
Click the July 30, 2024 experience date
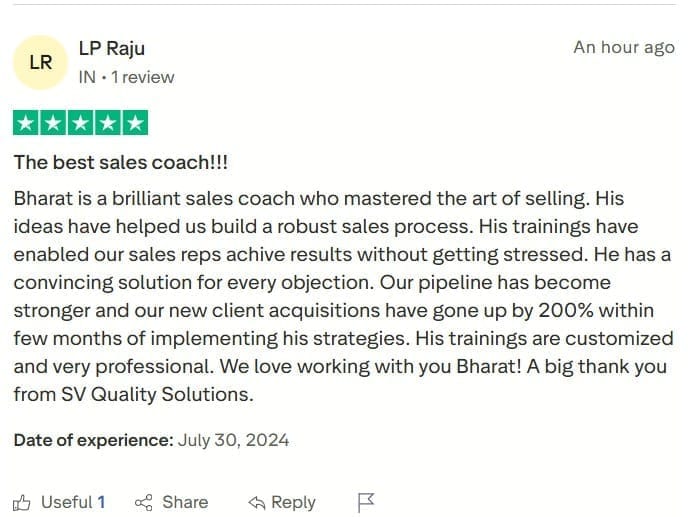(233, 440)
